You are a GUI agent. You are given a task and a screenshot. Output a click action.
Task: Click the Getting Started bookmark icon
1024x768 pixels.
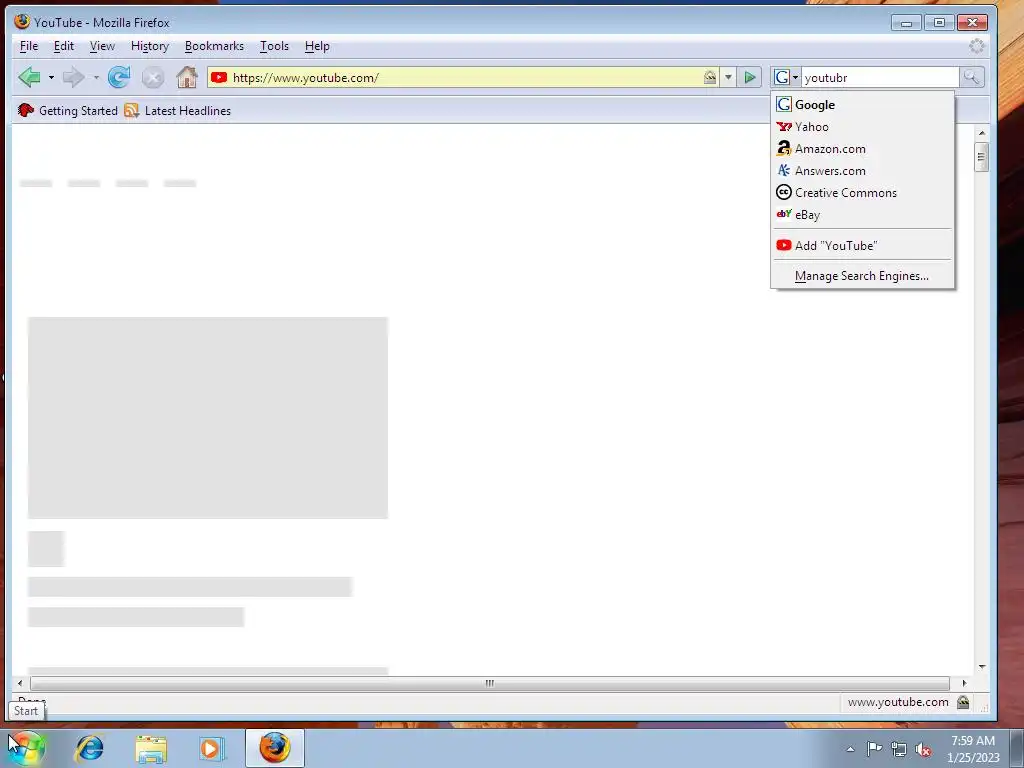click(26, 110)
